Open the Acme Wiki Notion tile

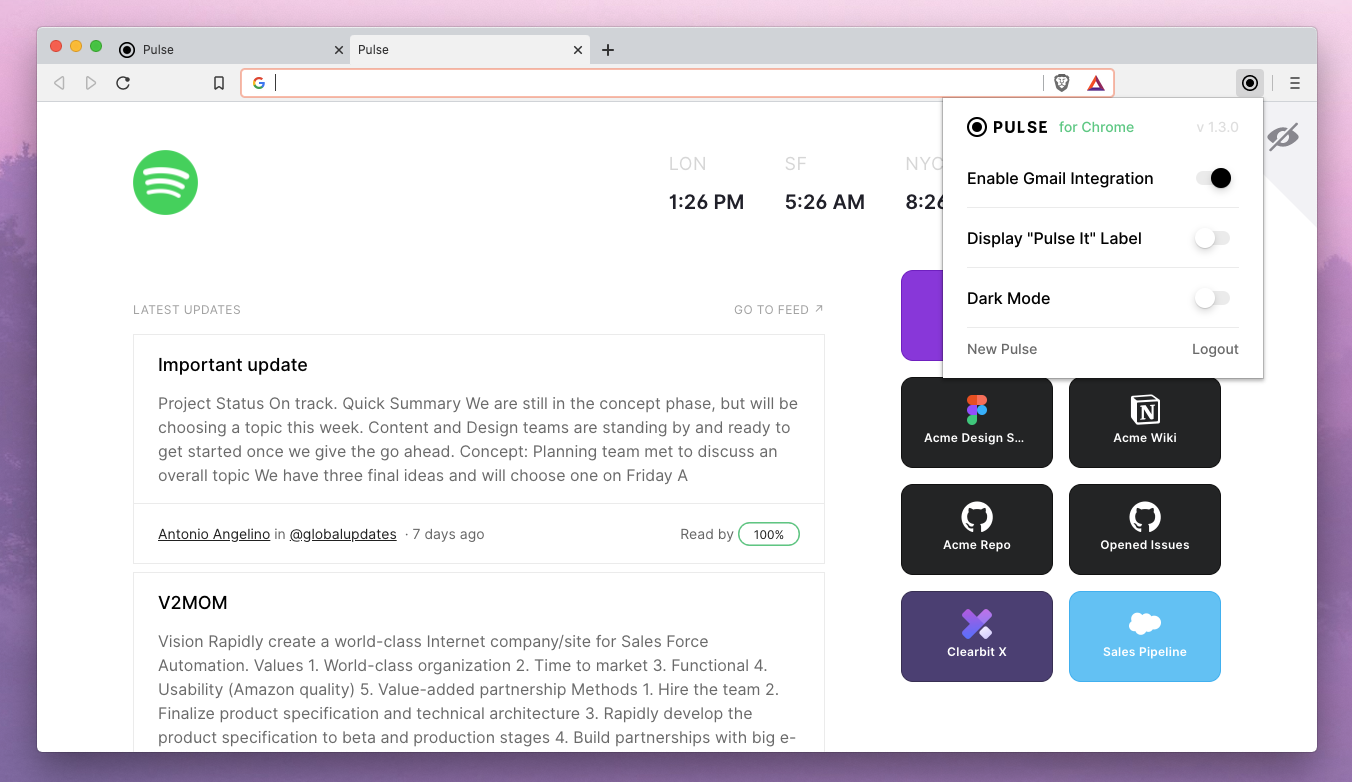click(x=1144, y=422)
